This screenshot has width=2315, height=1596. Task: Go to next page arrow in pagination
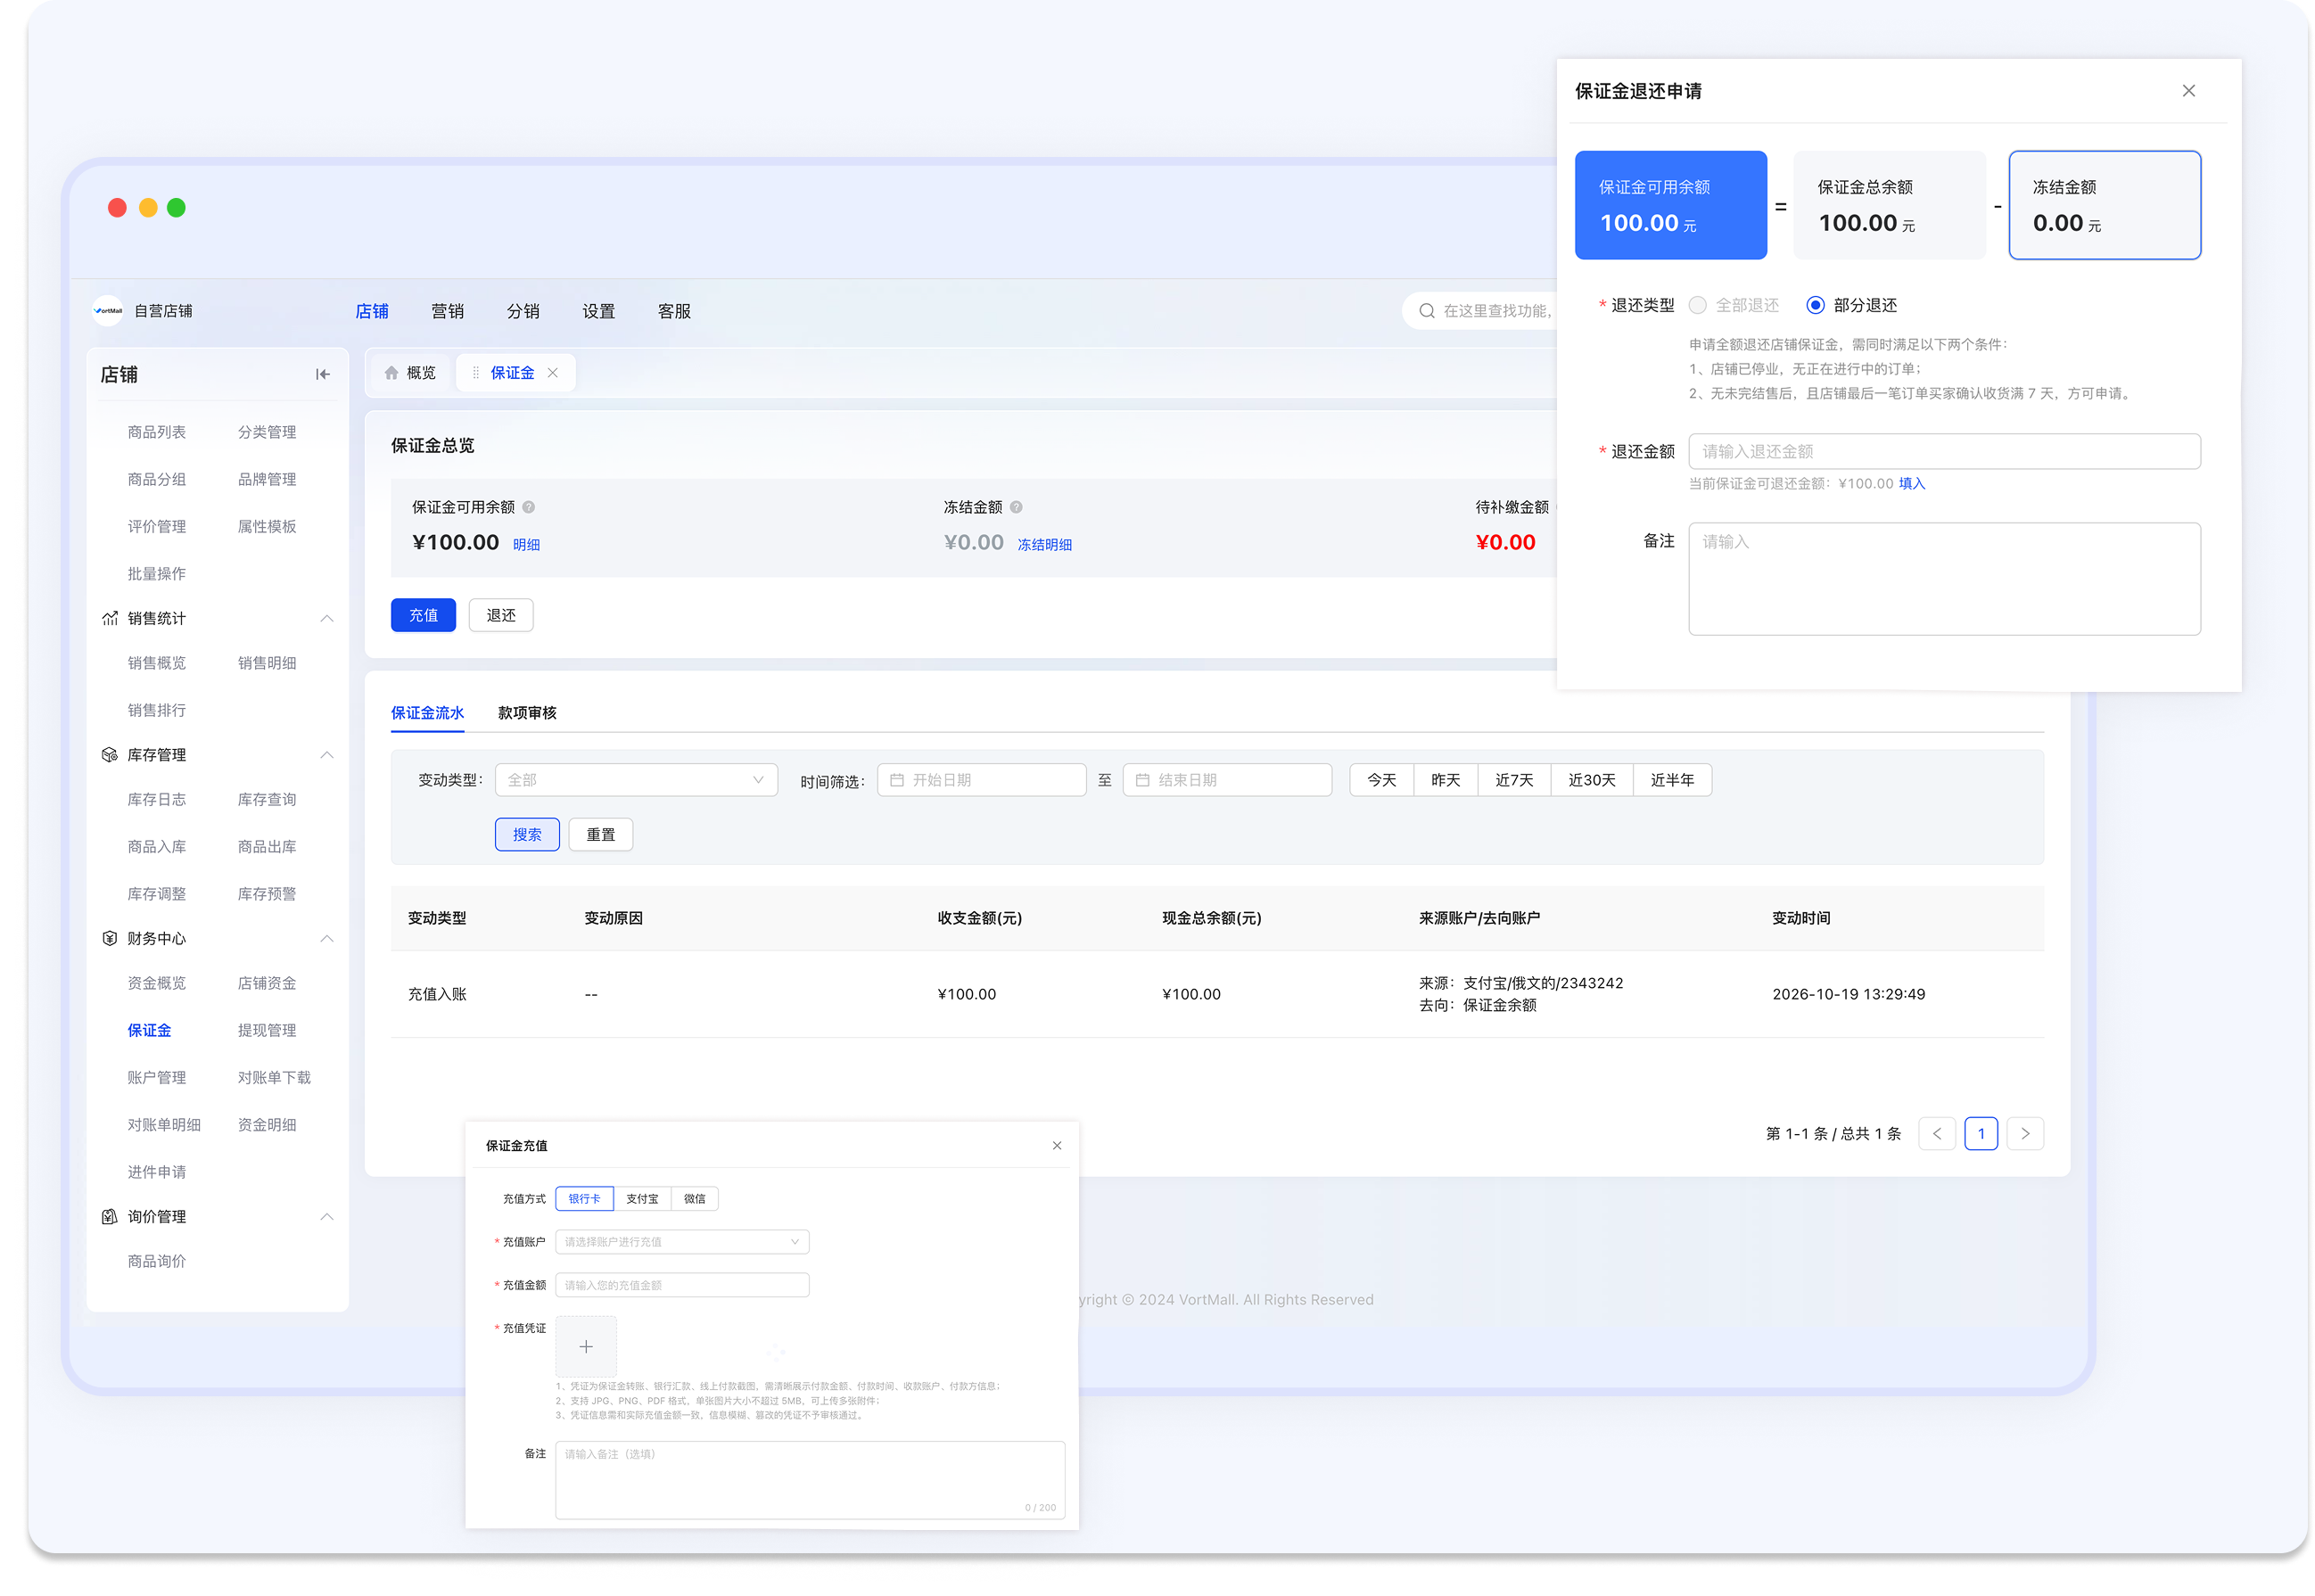click(x=2025, y=1133)
